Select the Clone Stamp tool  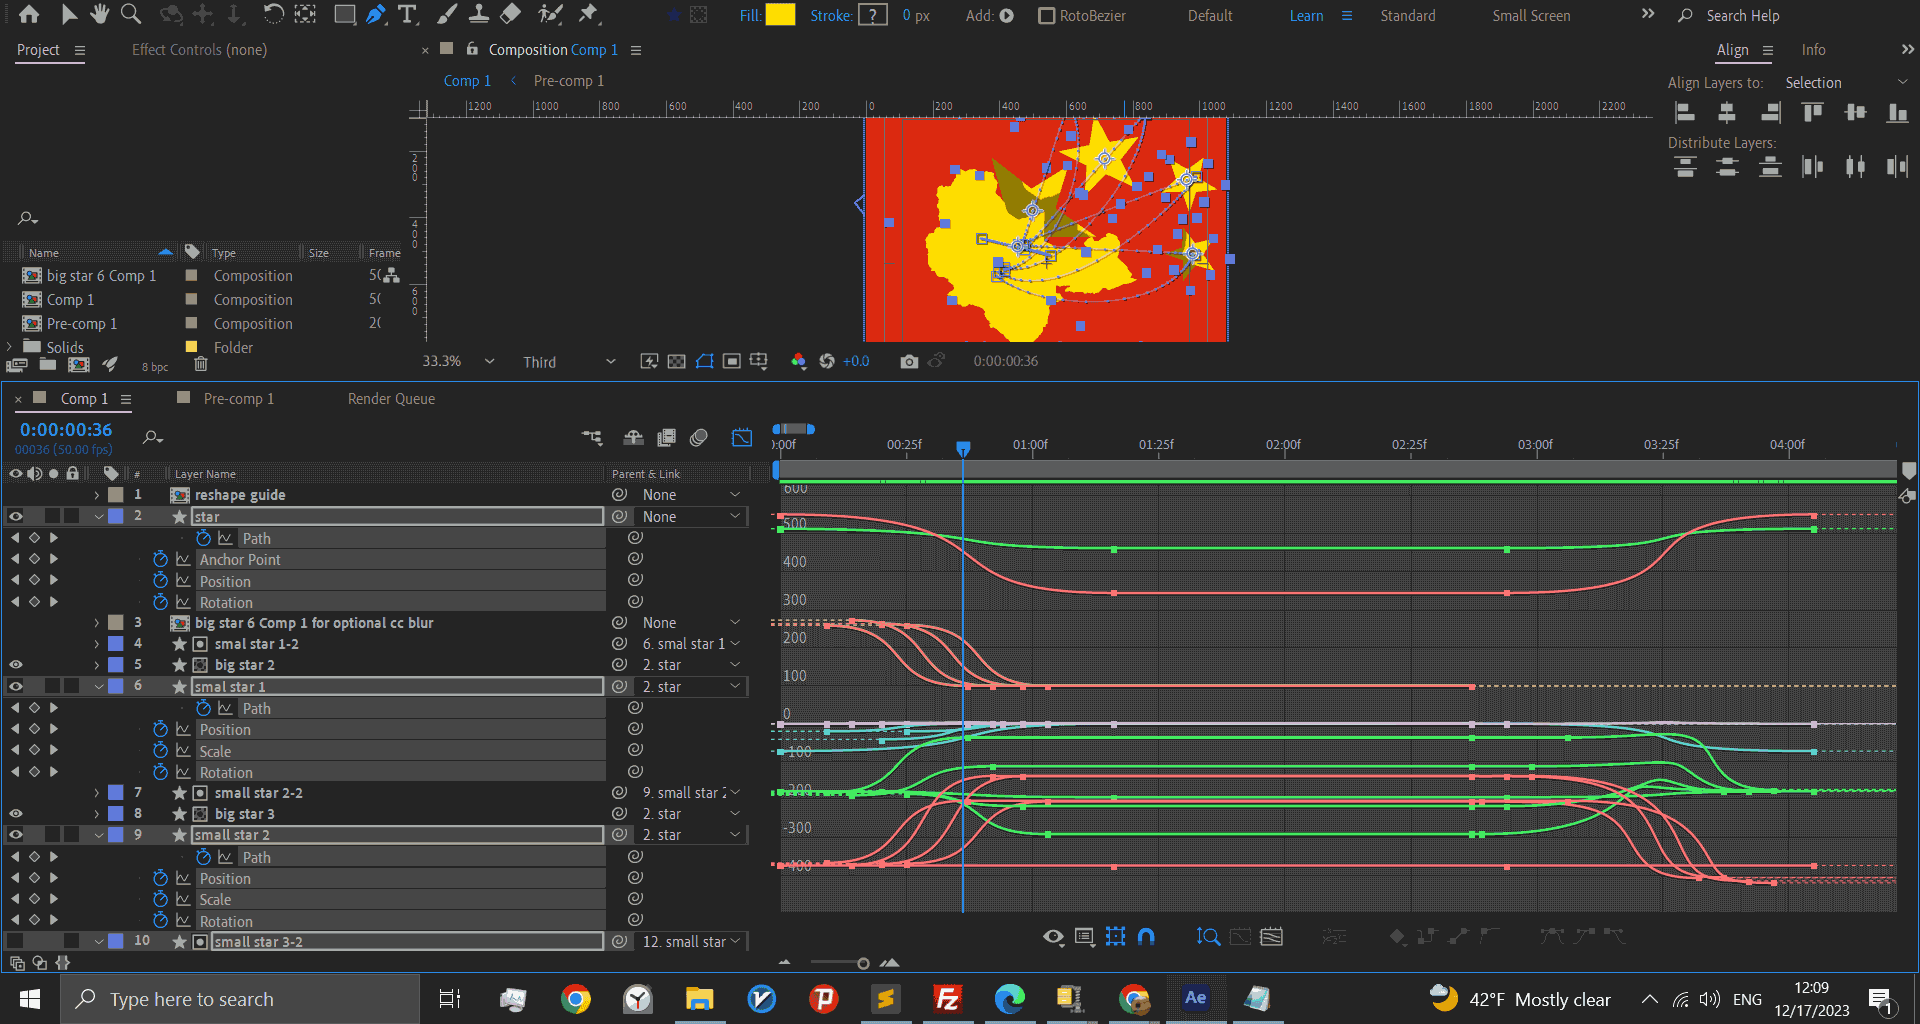point(479,14)
